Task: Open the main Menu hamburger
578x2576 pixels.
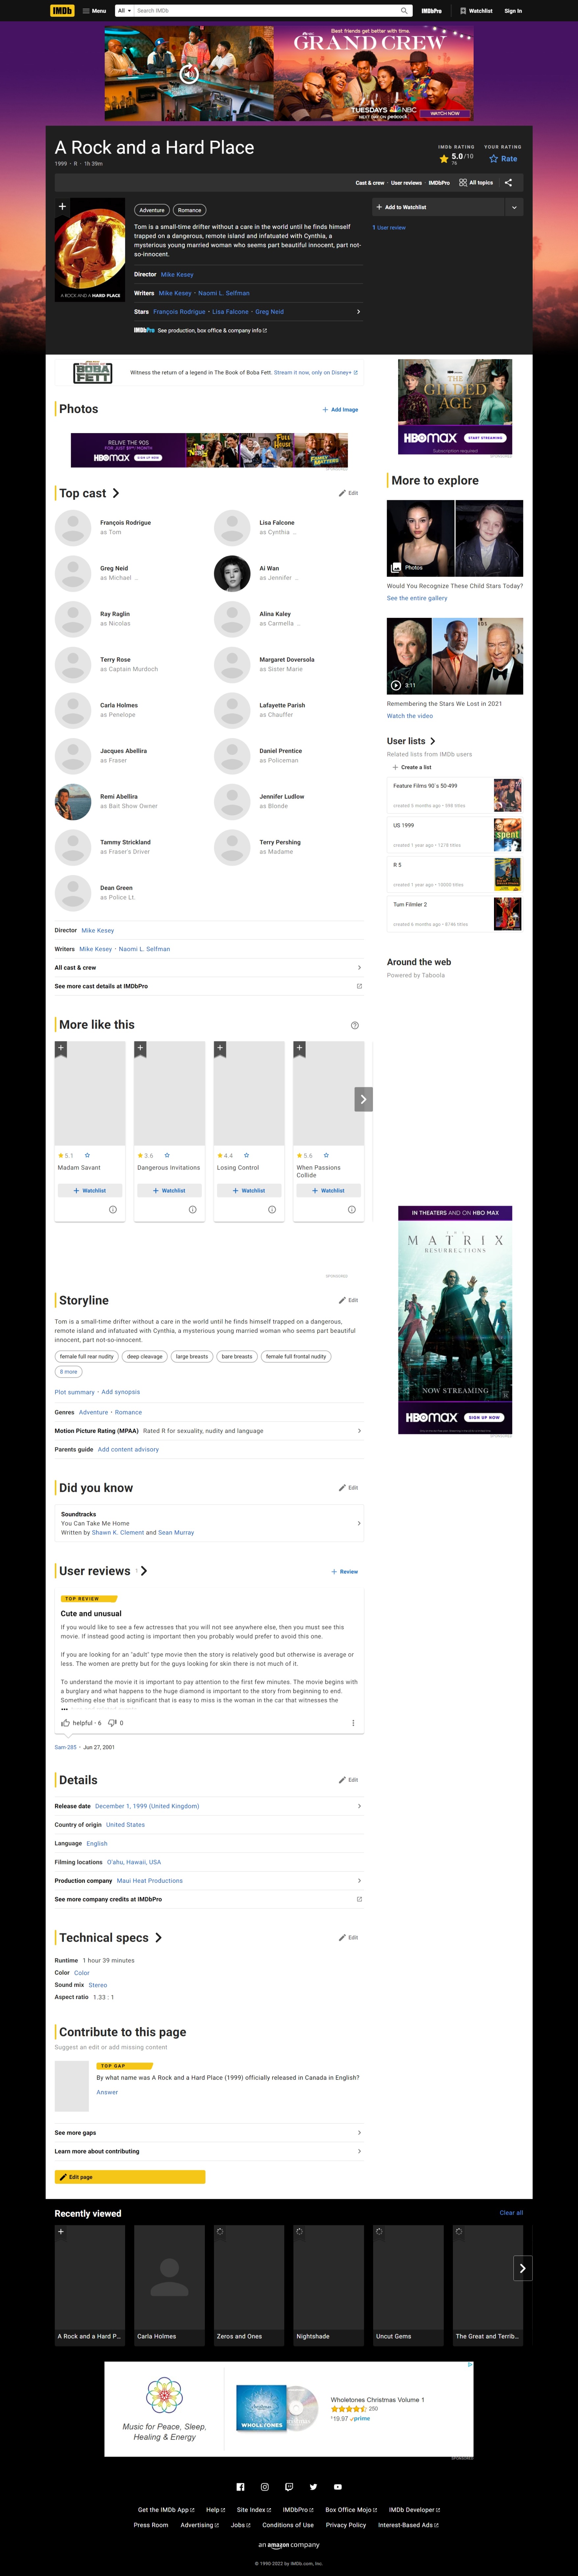Action: click(x=94, y=11)
